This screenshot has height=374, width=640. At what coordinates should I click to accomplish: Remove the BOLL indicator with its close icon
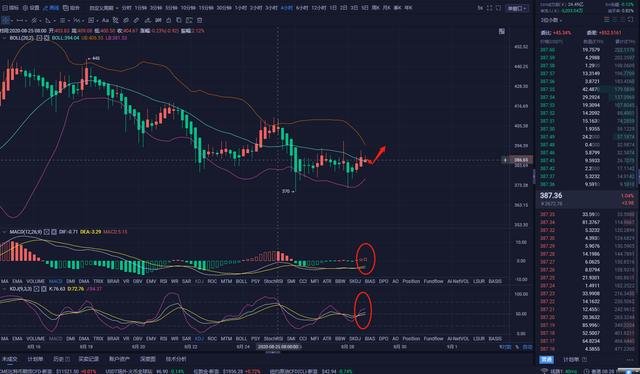pyautogui.click(x=47, y=38)
